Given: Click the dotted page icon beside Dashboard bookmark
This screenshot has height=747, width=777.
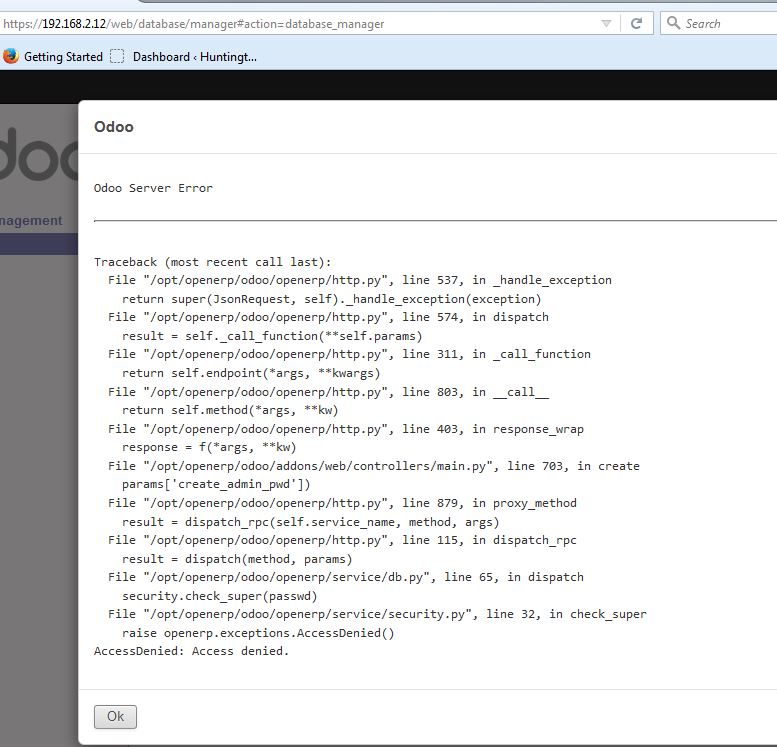Looking at the screenshot, I should pyautogui.click(x=118, y=57).
